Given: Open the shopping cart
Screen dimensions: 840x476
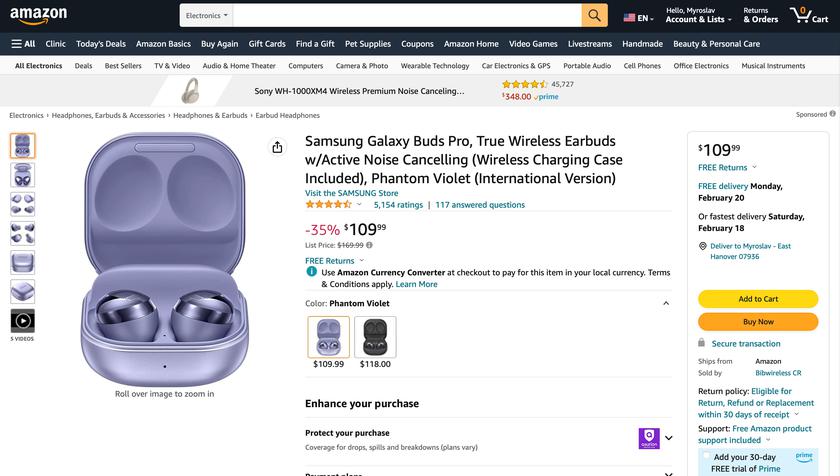Looking at the screenshot, I should (808, 16).
